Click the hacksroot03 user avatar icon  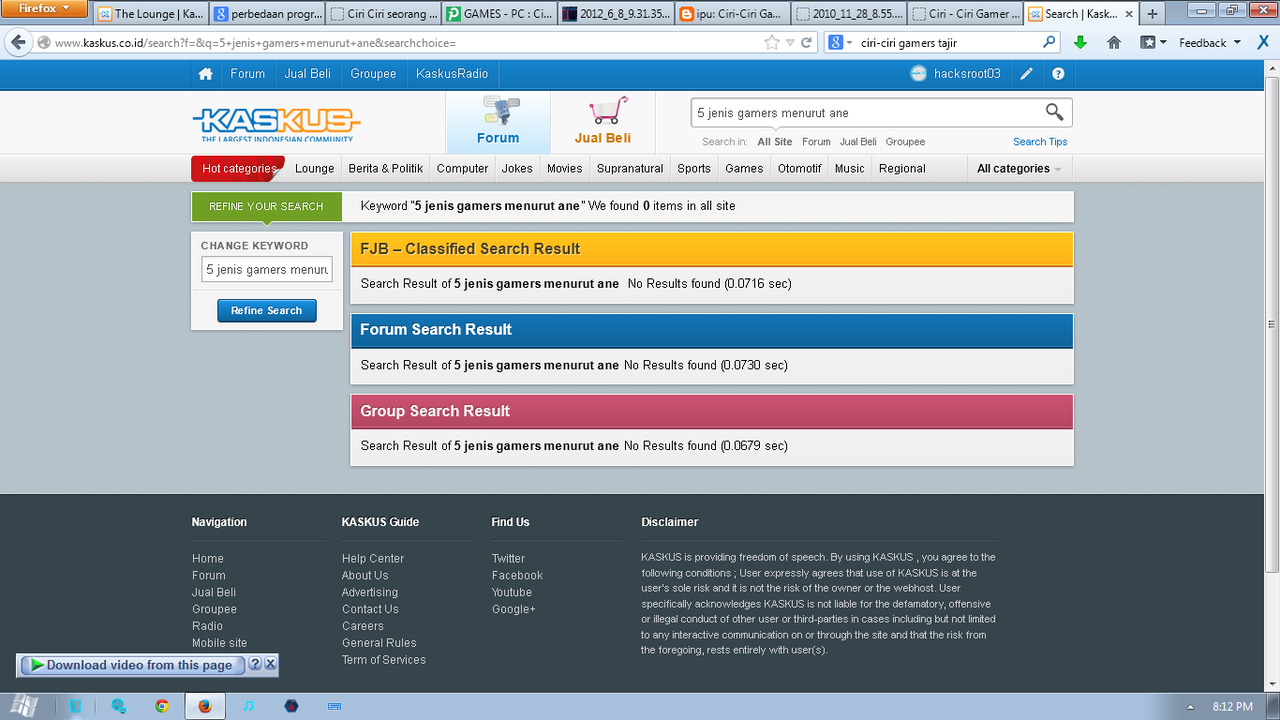point(919,74)
